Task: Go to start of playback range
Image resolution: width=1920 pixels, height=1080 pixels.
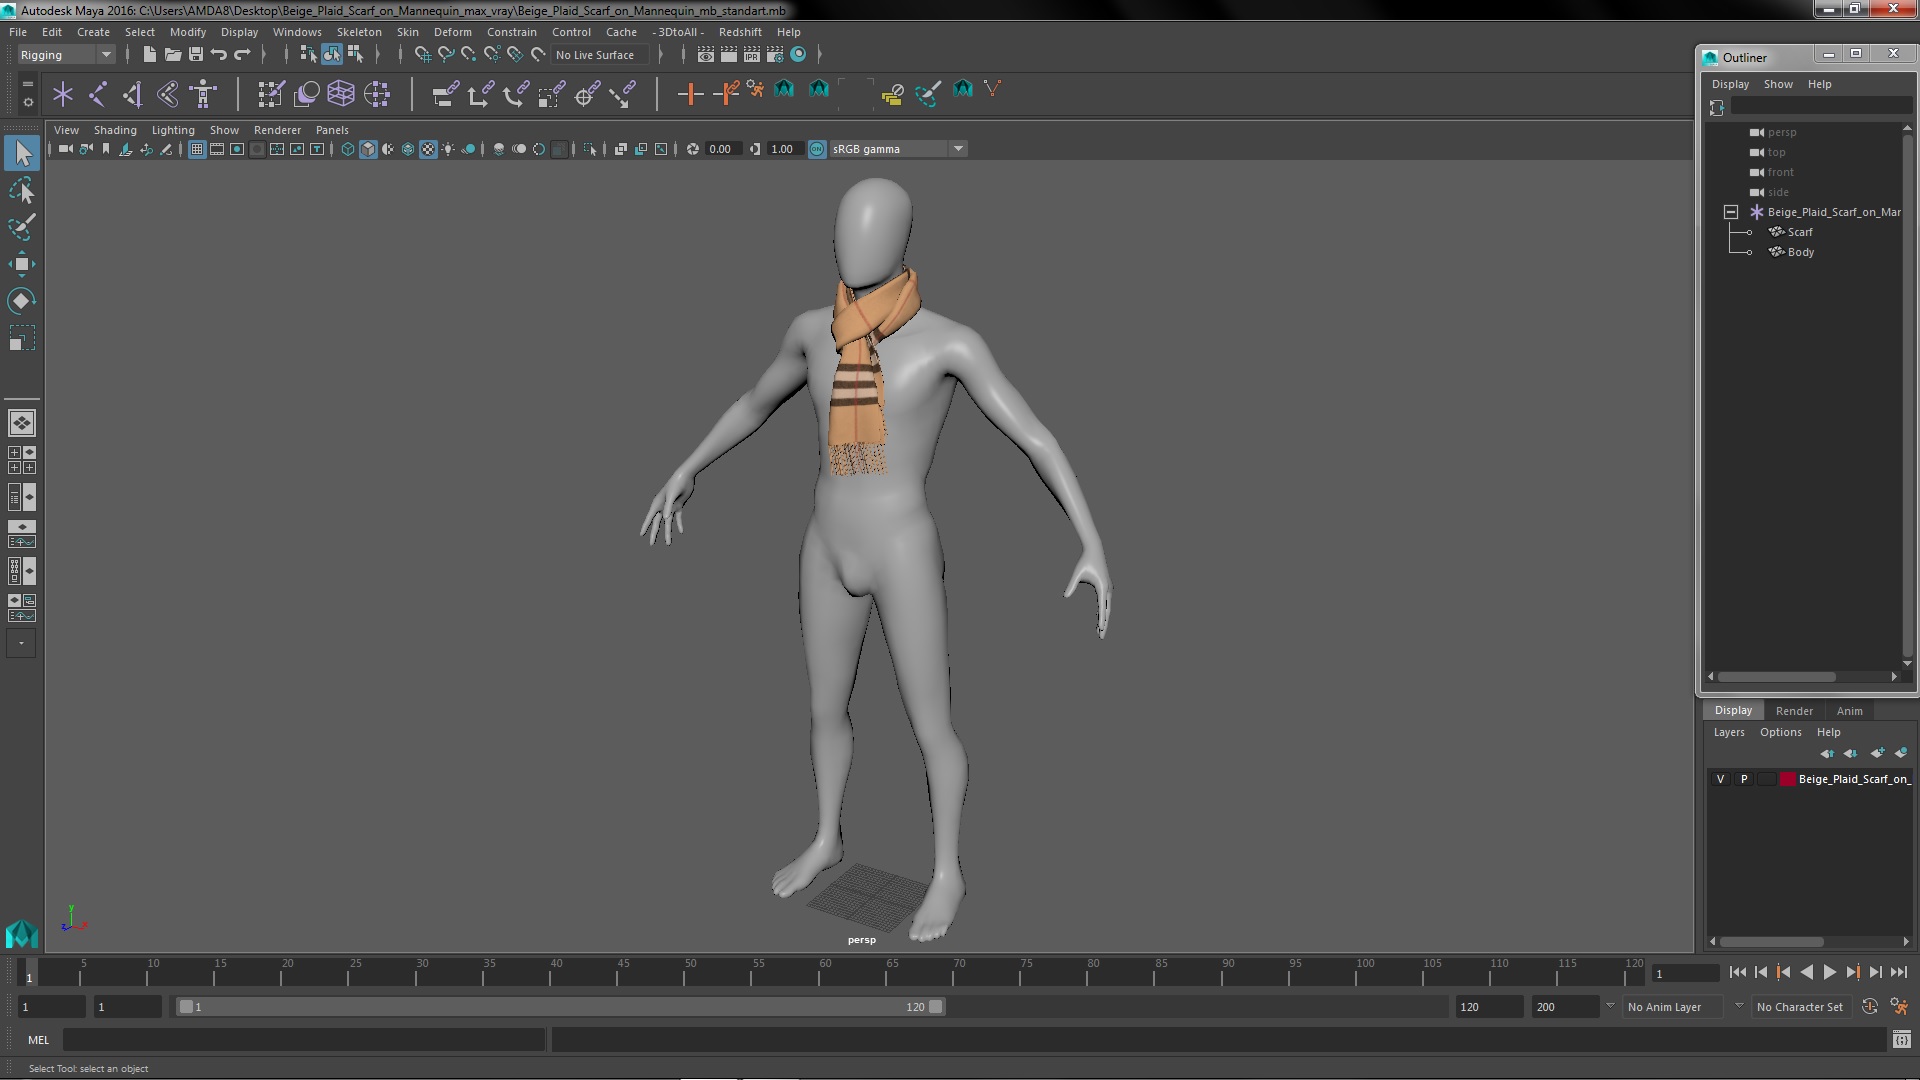Action: click(x=1737, y=972)
